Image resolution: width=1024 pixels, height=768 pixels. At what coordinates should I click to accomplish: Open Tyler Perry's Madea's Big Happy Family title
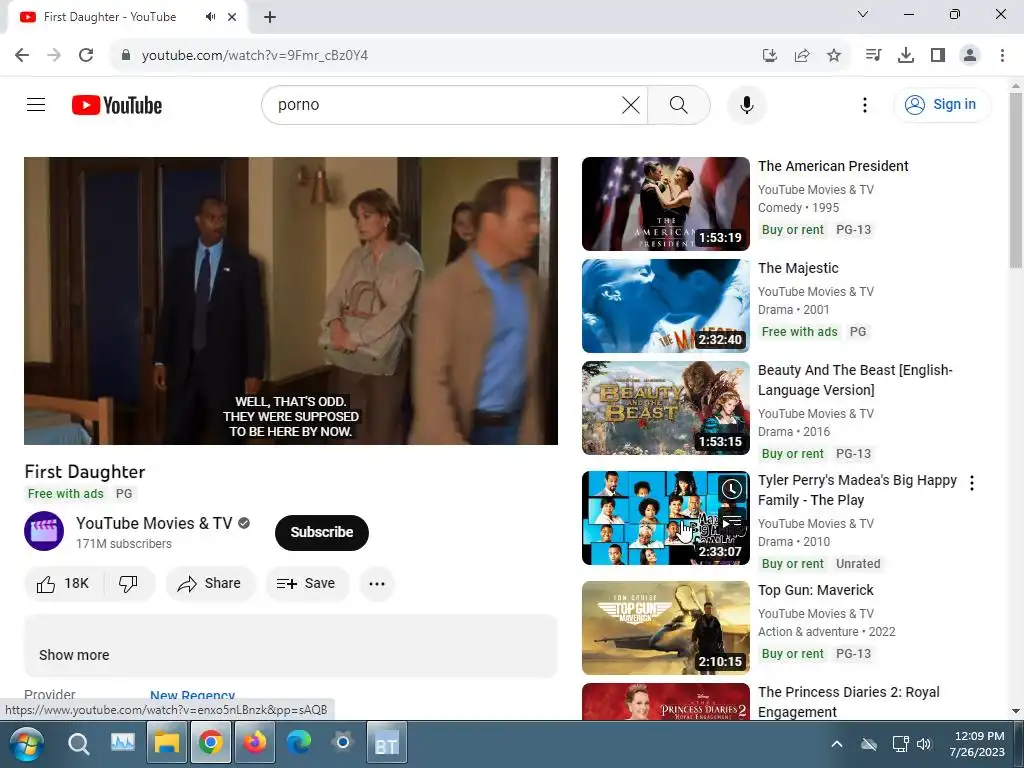tap(857, 490)
